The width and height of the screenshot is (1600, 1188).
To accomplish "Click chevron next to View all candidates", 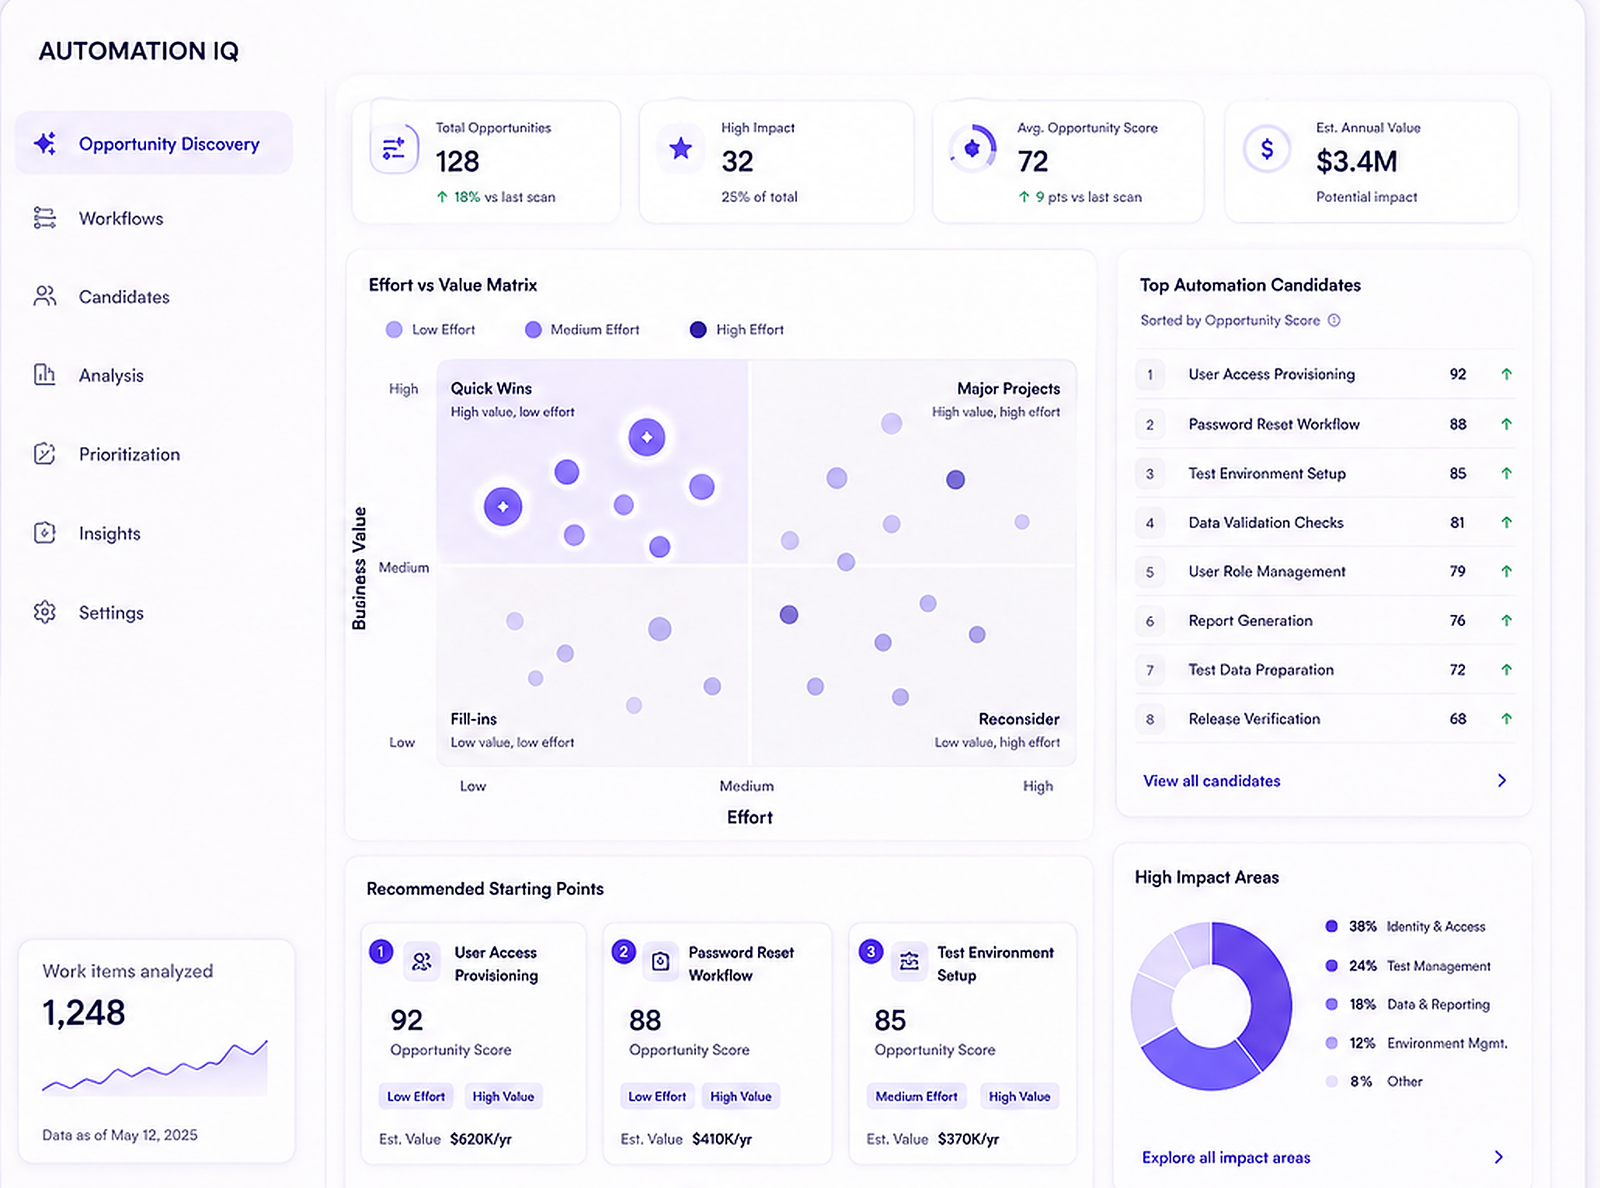I will tap(1502, 780).
